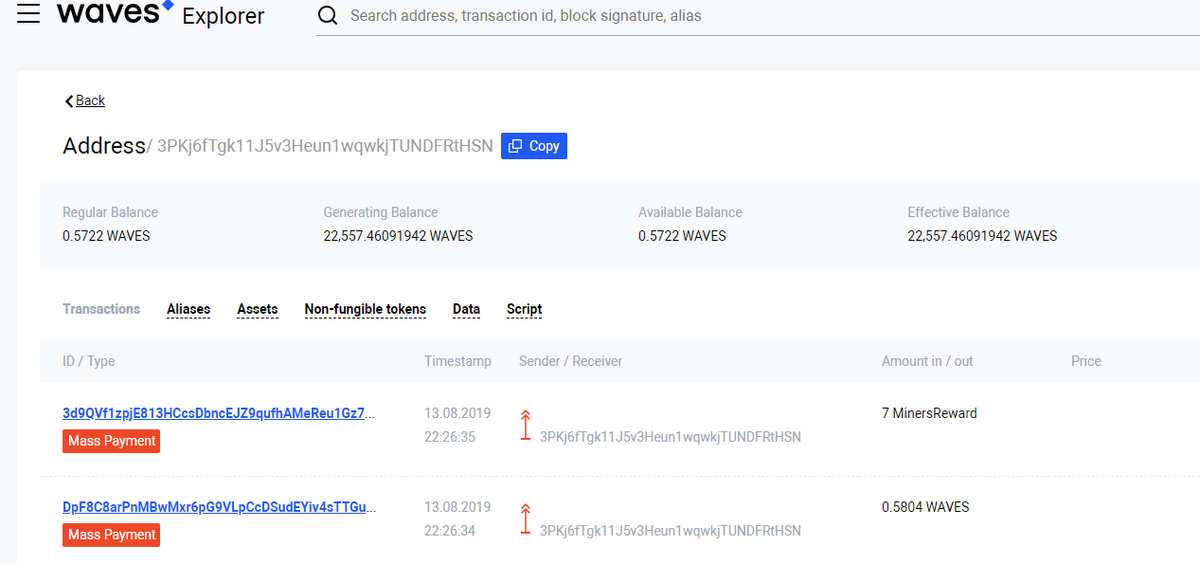Open the Script tab
1200x564 pixels.
(x=524, y=309)
